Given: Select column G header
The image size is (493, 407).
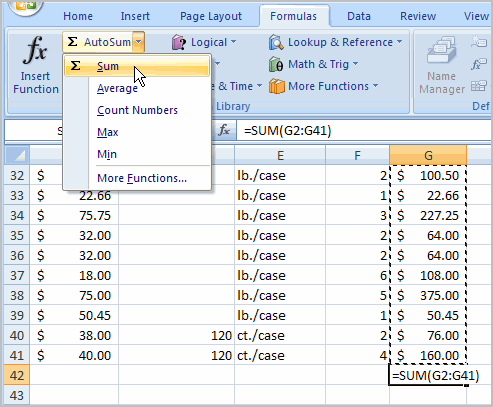Looking at the screenshot, I should pos(428,155).
